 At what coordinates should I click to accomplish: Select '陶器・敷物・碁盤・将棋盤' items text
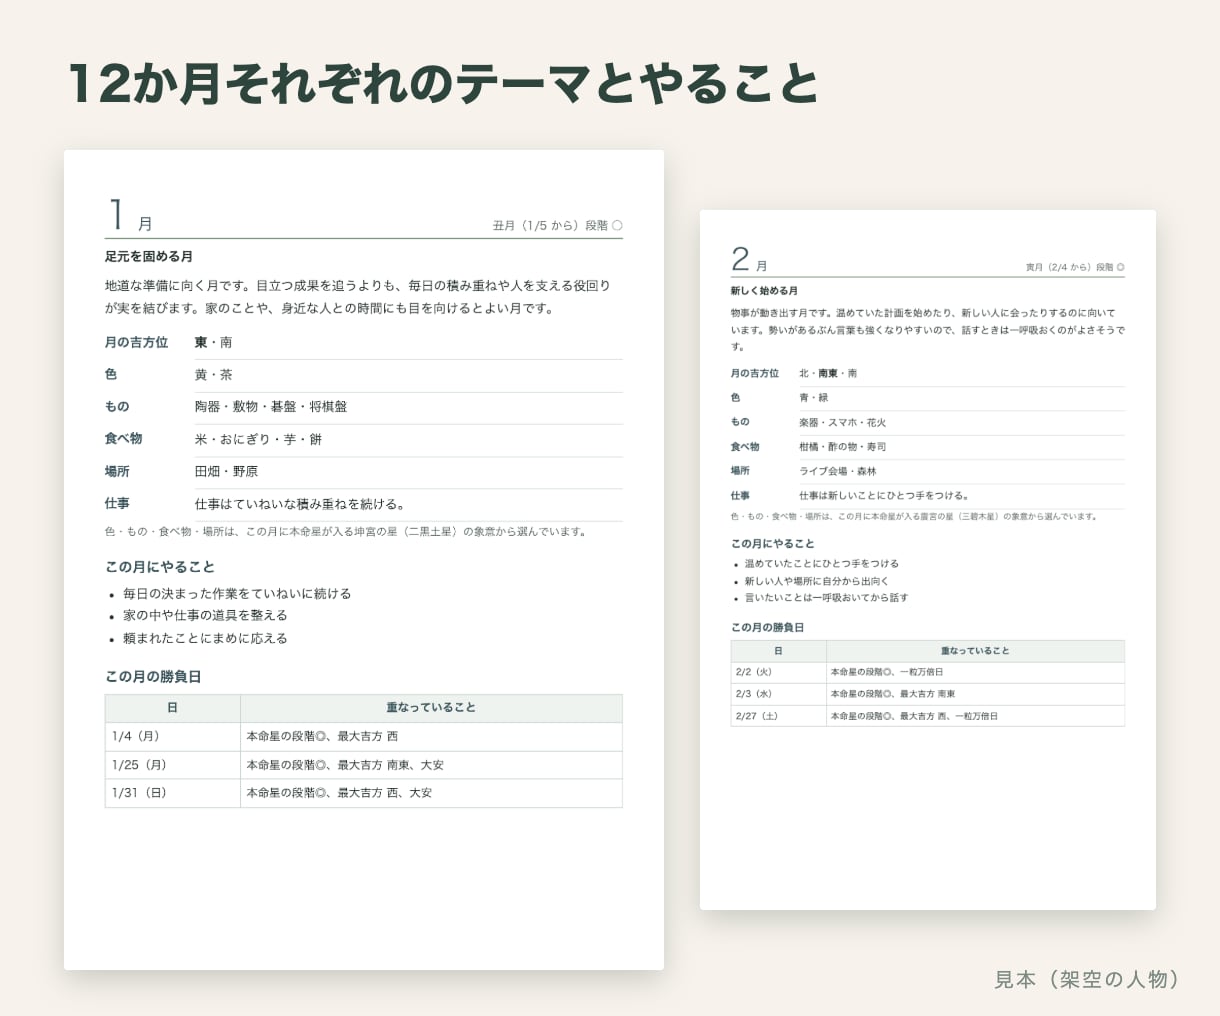271,407
